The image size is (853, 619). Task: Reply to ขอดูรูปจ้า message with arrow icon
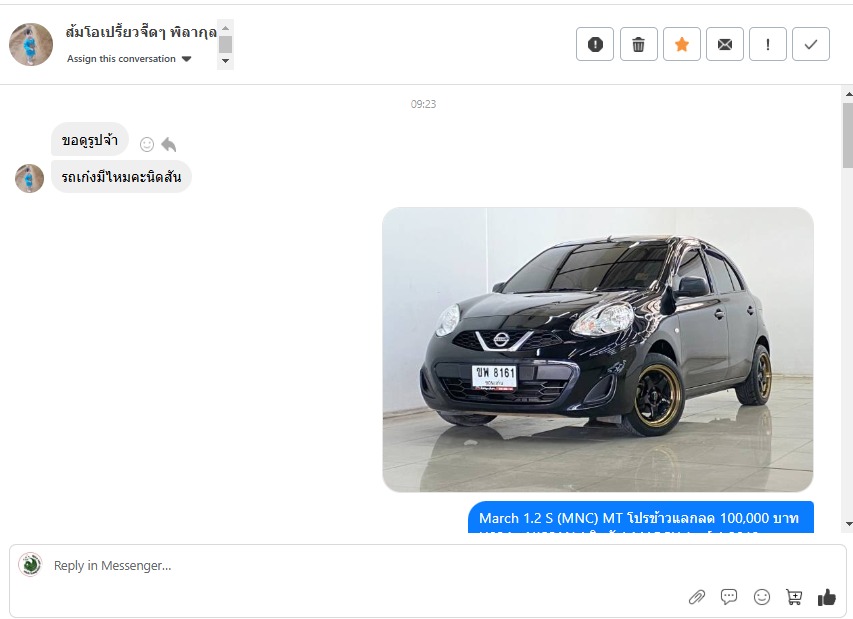tap(169, 144)
